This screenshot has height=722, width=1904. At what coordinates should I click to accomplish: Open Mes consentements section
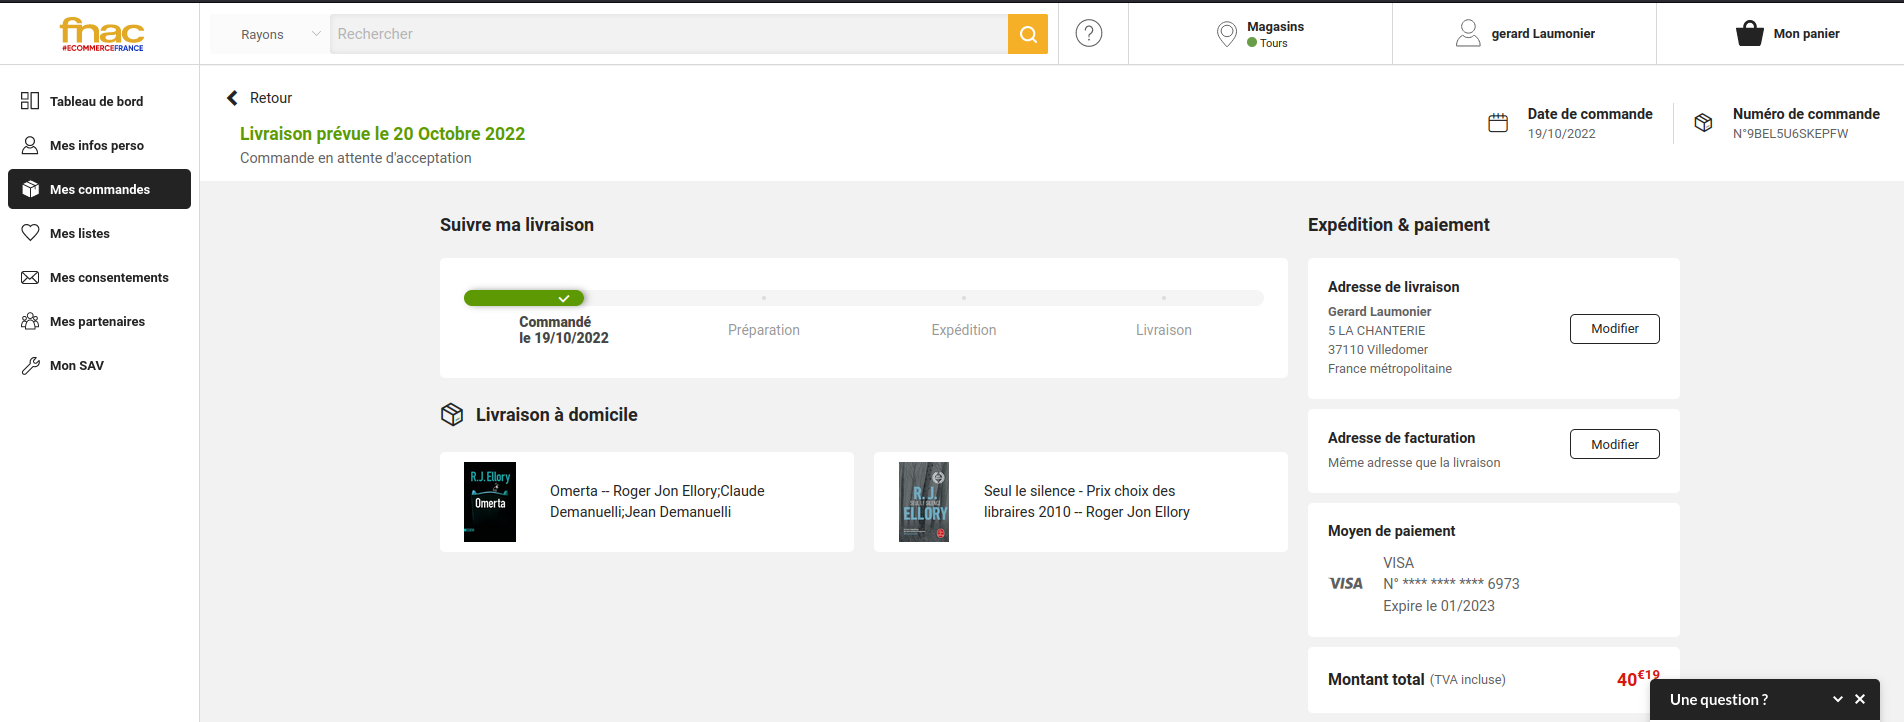pyautogui.click(x=109, y=277)
